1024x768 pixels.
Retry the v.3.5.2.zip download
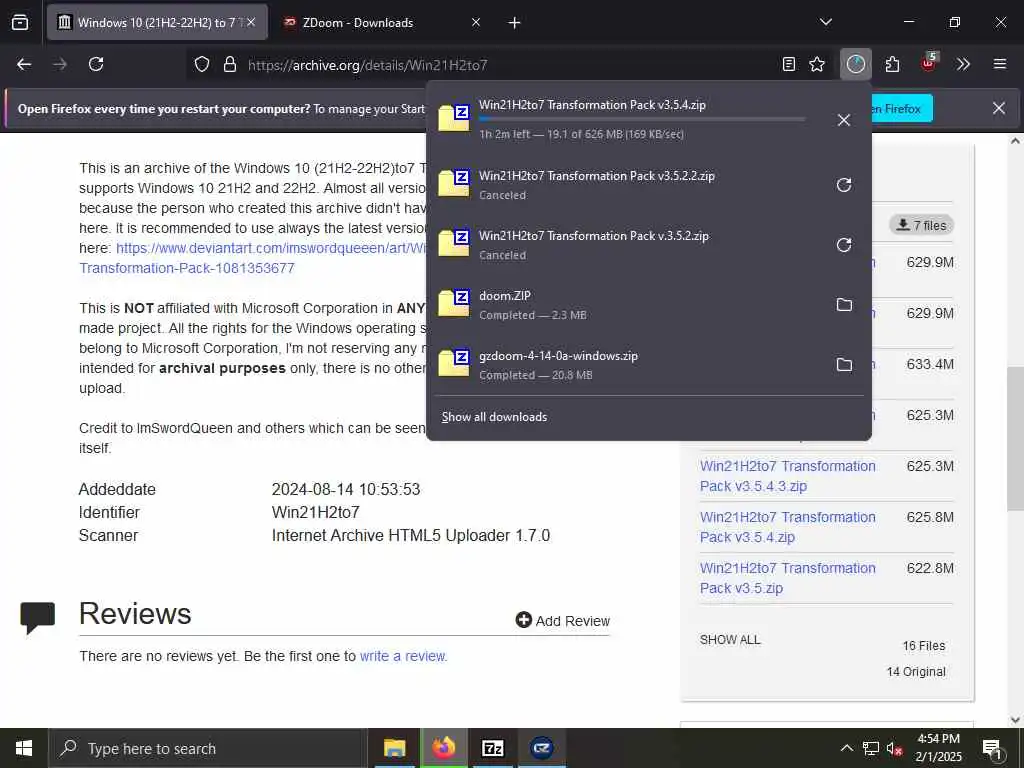pos(844,245)
